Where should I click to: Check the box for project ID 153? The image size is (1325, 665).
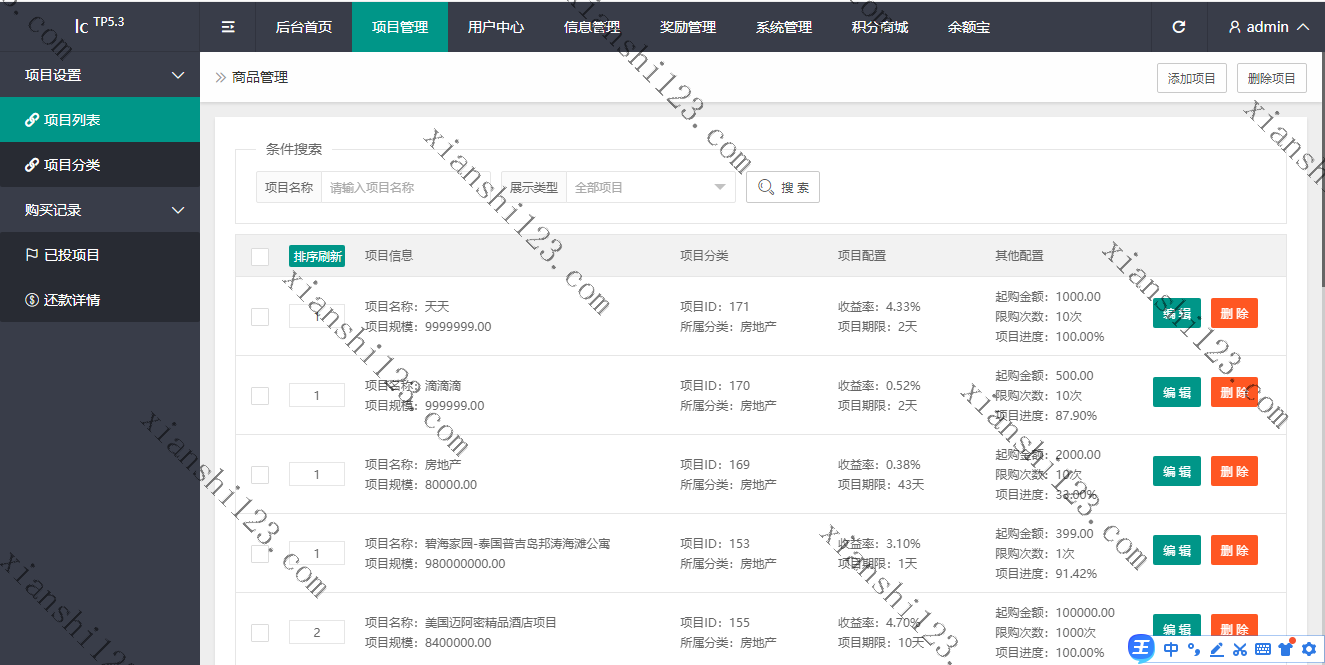tap(260, 554)
